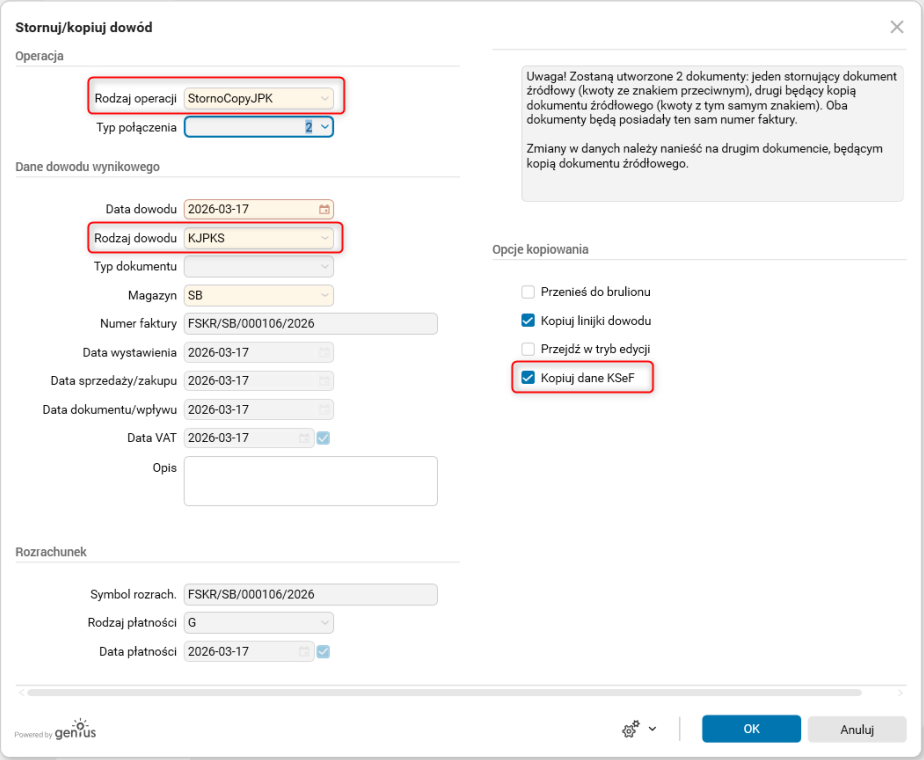Open calendar icon for Data sprzedaży/zakupu
This screenshot has height=760, width=924.
pos(324,381)
